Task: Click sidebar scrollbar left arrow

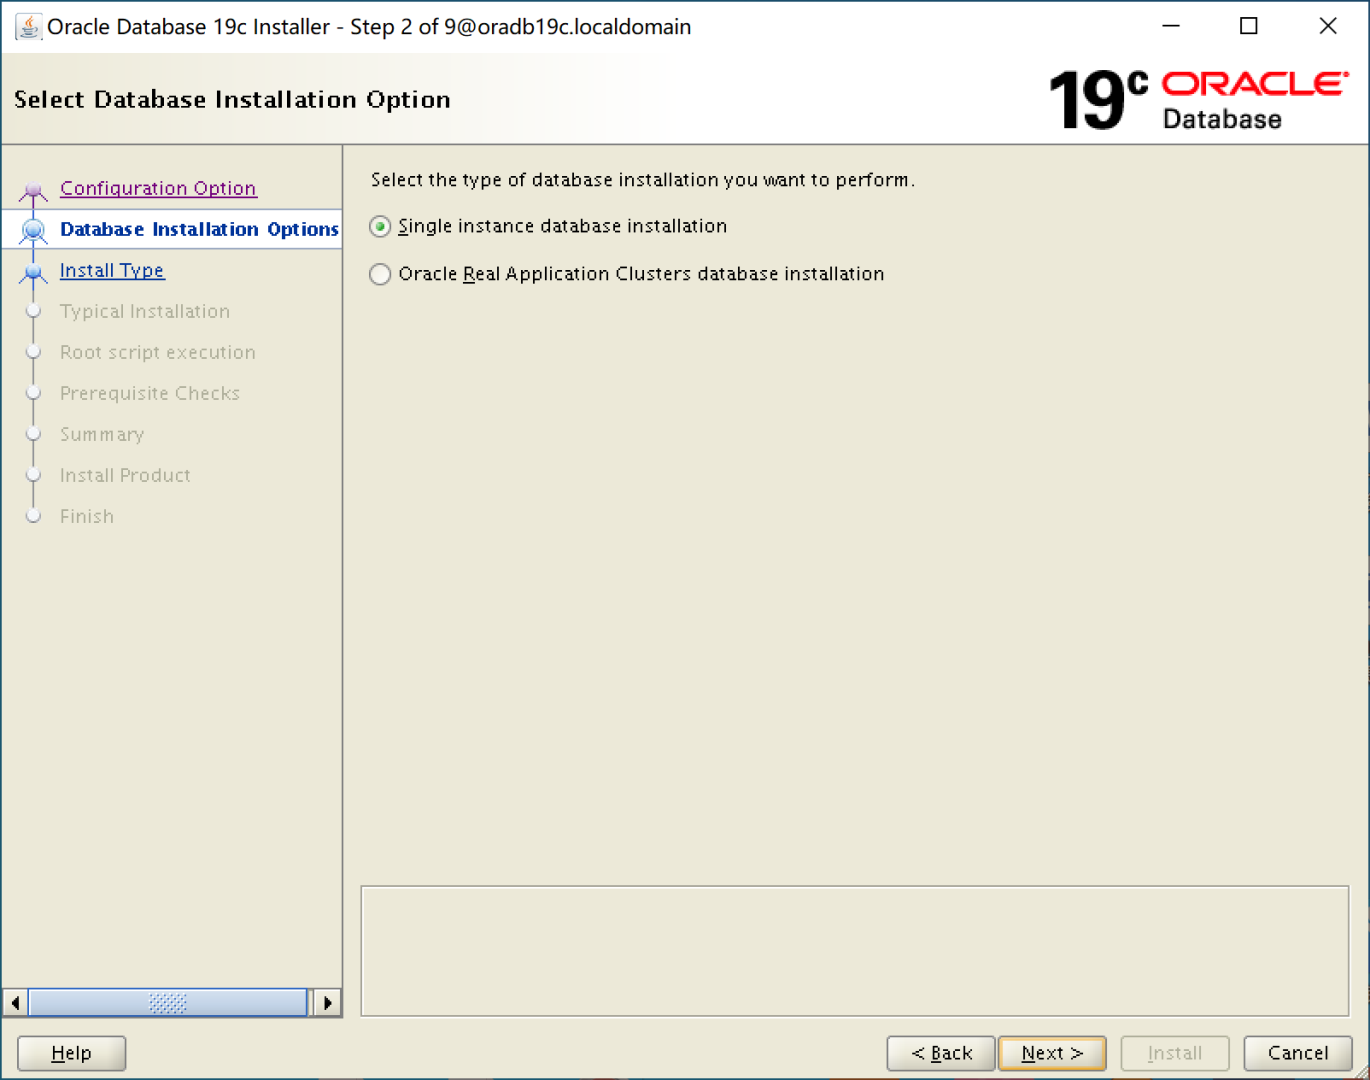Action: [x=16, y=1002]
